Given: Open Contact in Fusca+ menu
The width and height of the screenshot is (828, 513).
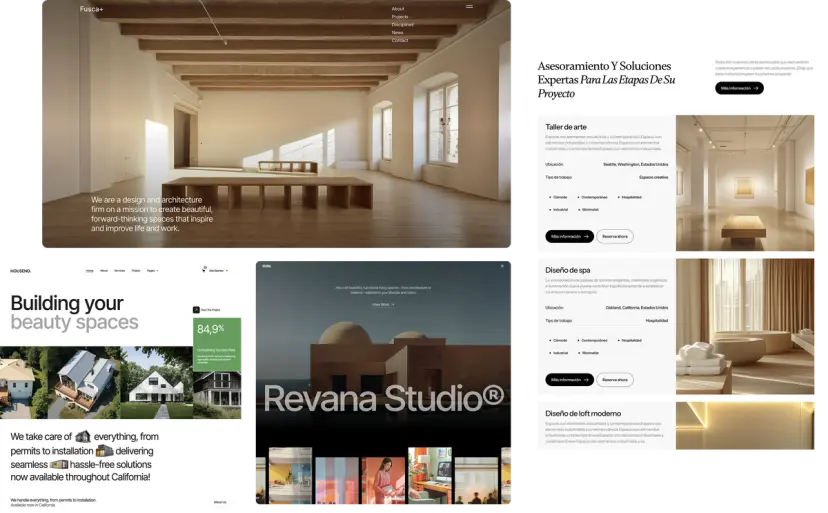Looking at the screenshot, I should click(x=400, y=41).
